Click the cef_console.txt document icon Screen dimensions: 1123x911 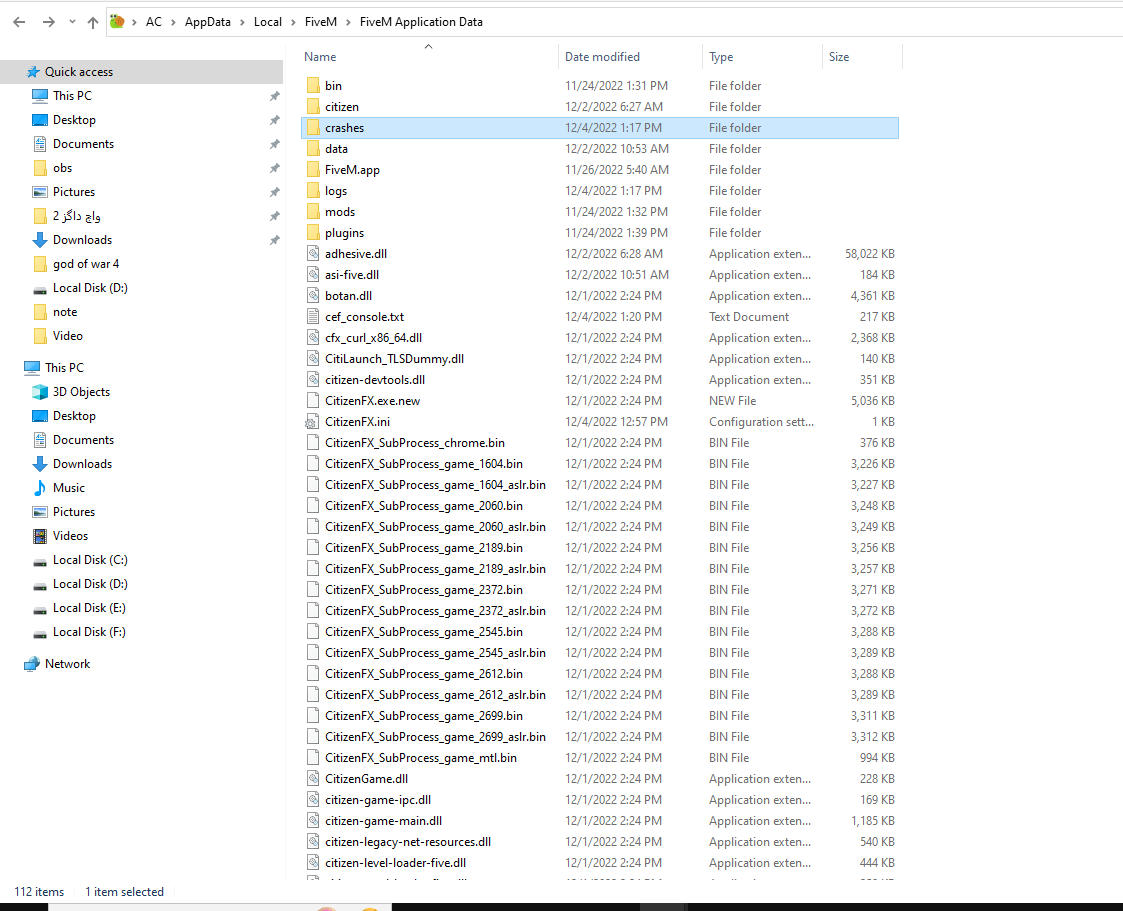coord(313,317)
